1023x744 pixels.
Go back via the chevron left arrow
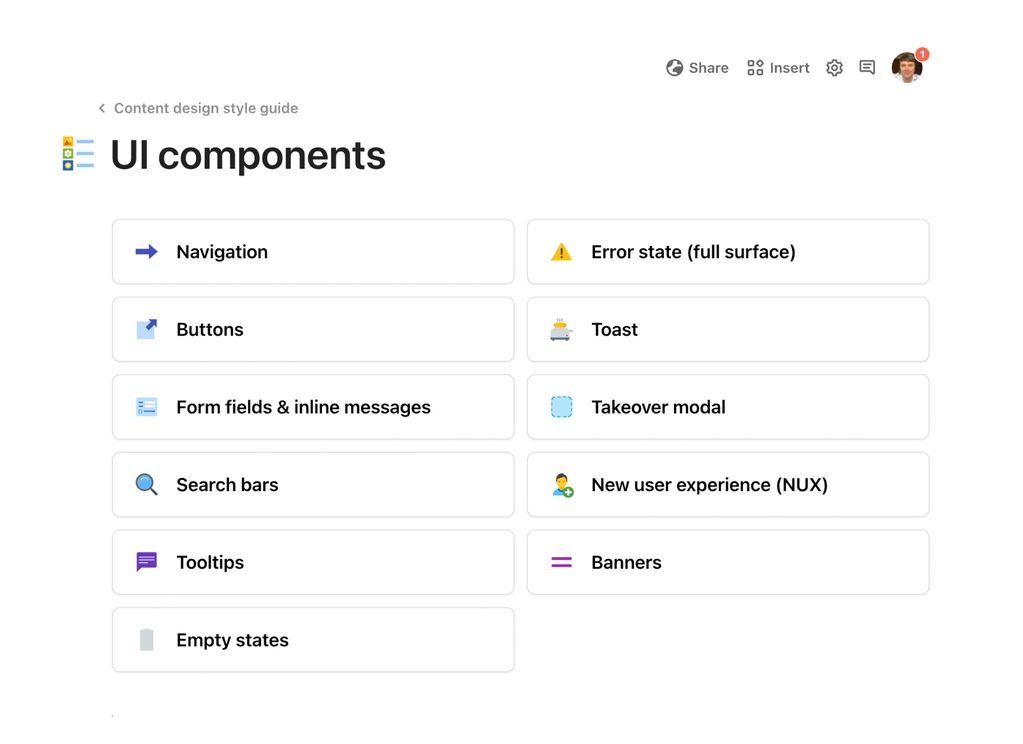(102, 108)
